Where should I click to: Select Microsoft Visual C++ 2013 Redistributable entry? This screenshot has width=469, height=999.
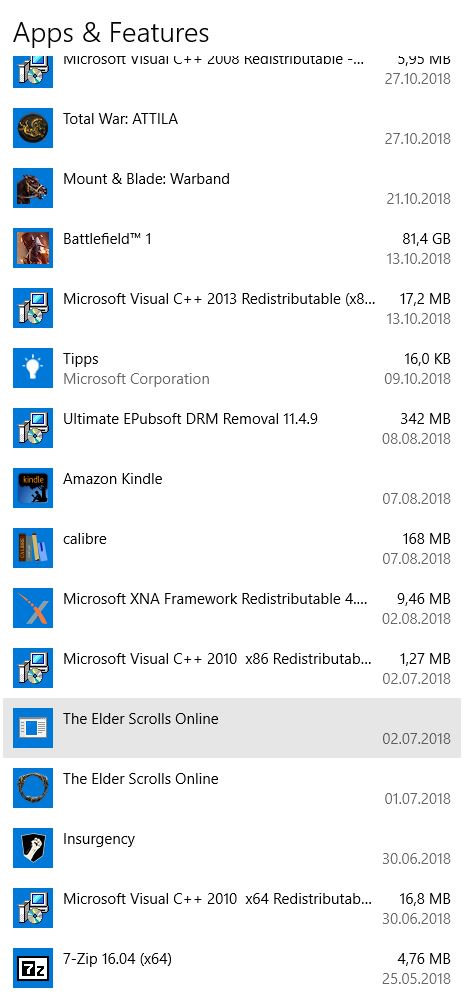(x=232, y=308)
